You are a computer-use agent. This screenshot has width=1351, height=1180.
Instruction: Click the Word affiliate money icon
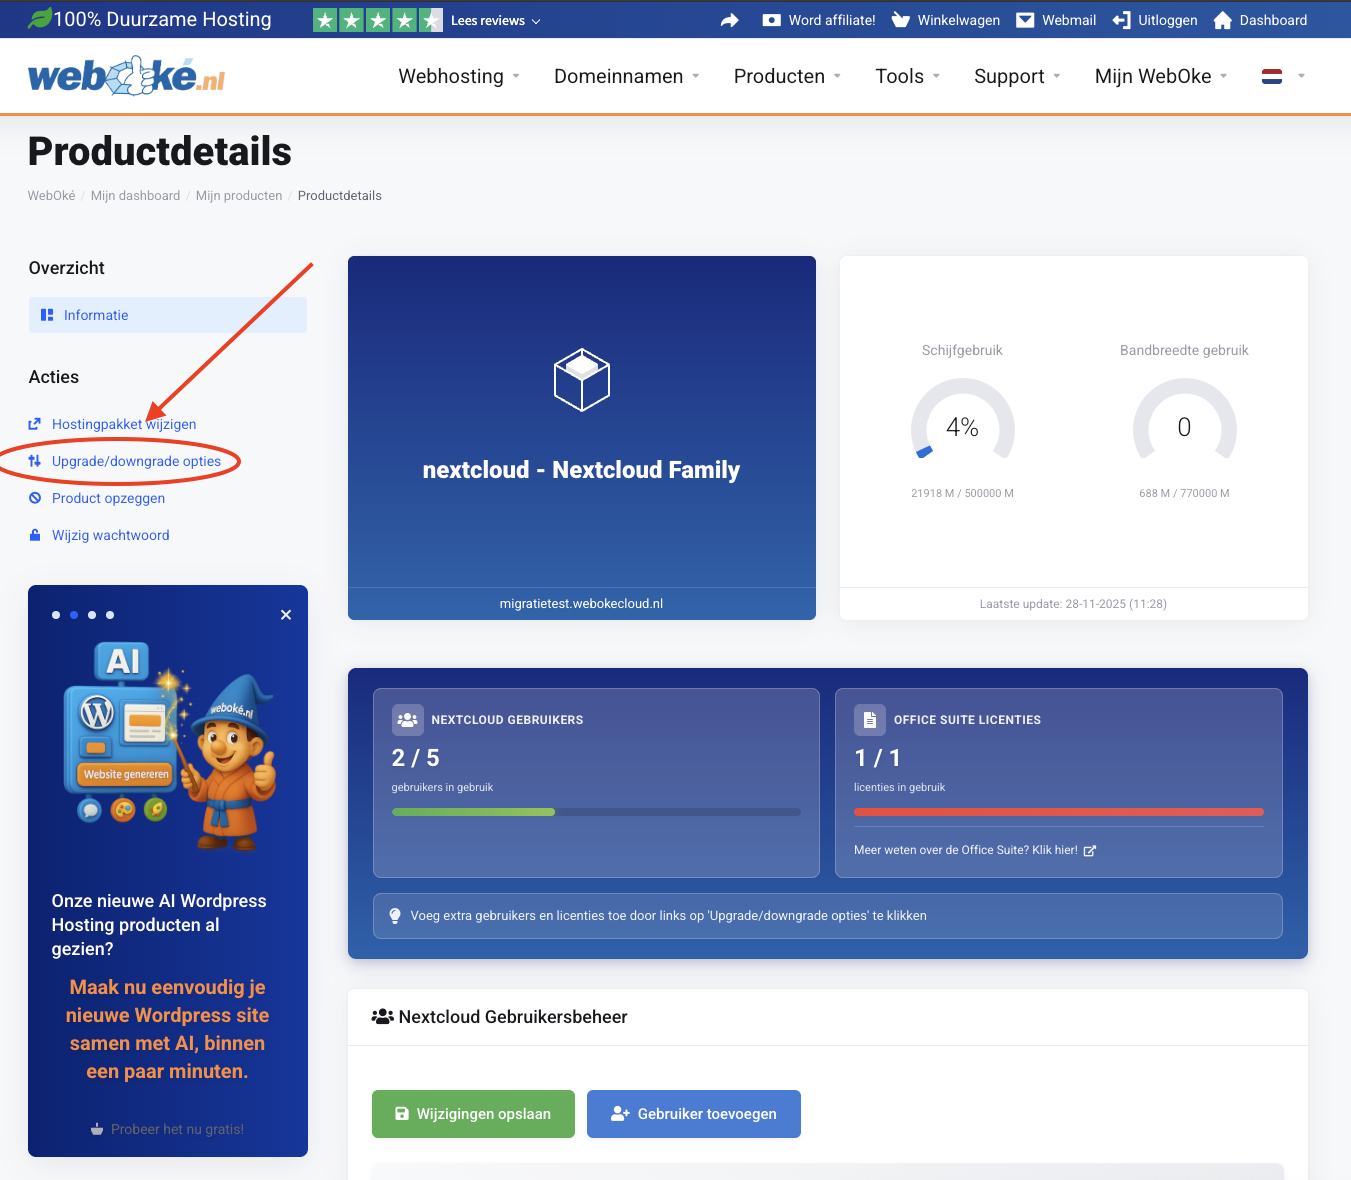[x=771, y=20]
